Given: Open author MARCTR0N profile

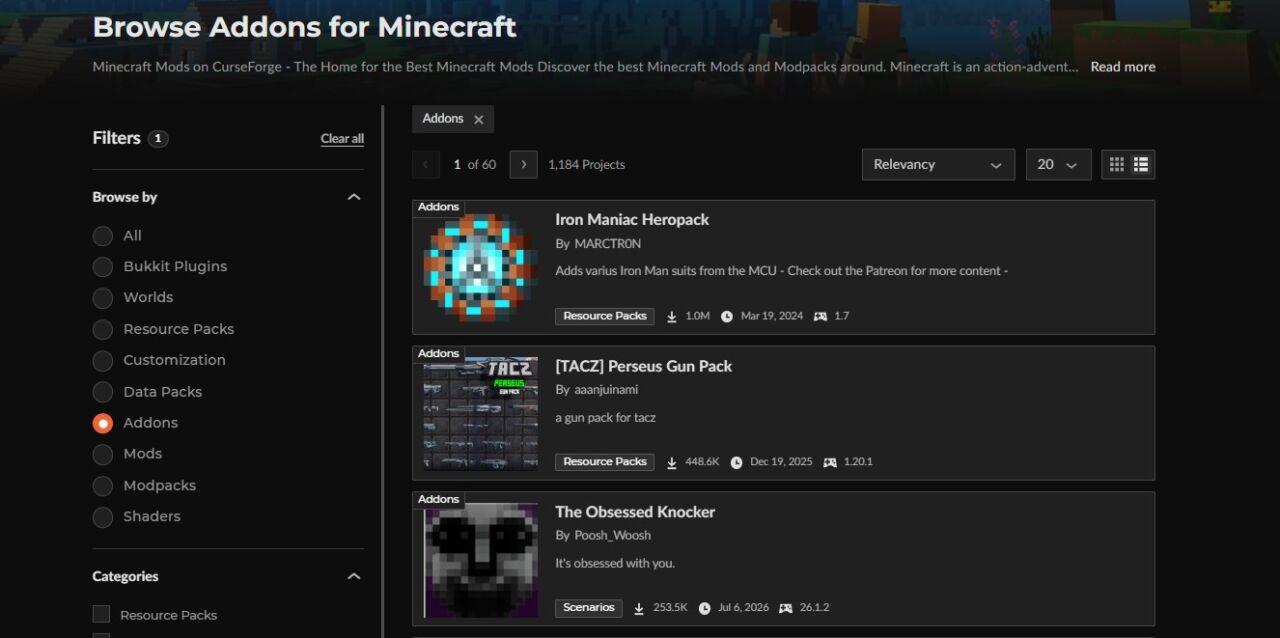Looking at the screenshot, I should 608,244.
